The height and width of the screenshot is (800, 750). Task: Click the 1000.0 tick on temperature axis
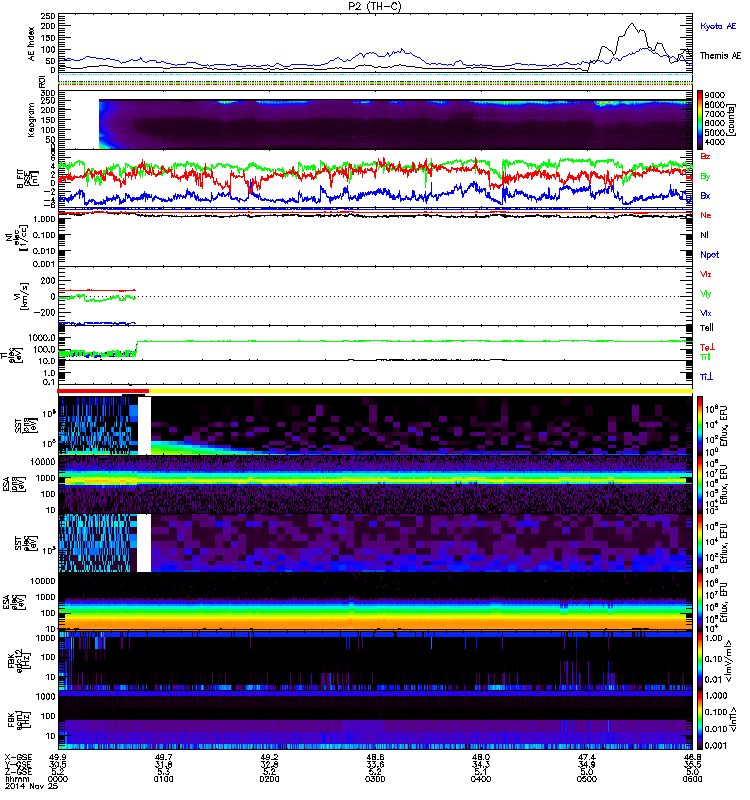click(42, 338)
